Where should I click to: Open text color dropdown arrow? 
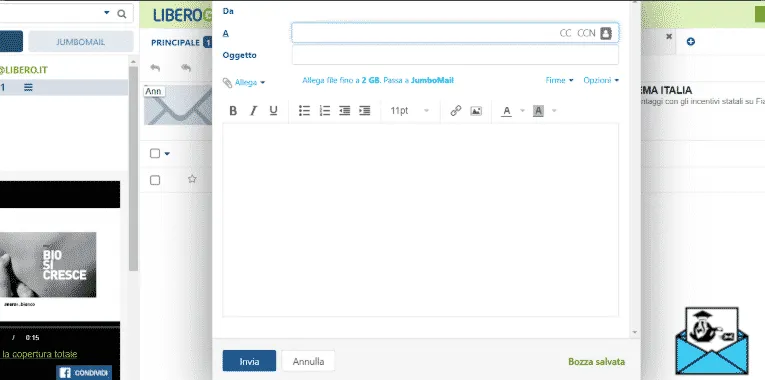point(522,111)
